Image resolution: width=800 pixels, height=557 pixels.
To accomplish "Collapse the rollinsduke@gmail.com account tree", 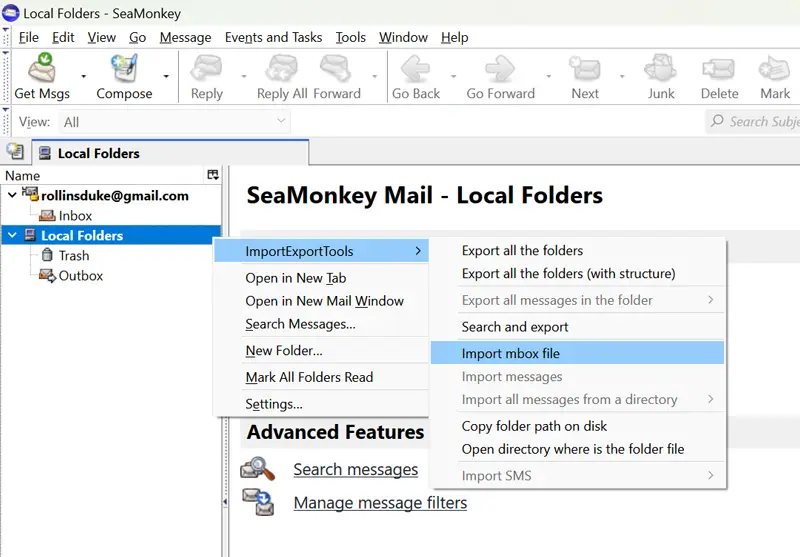I will click(12, 196).
